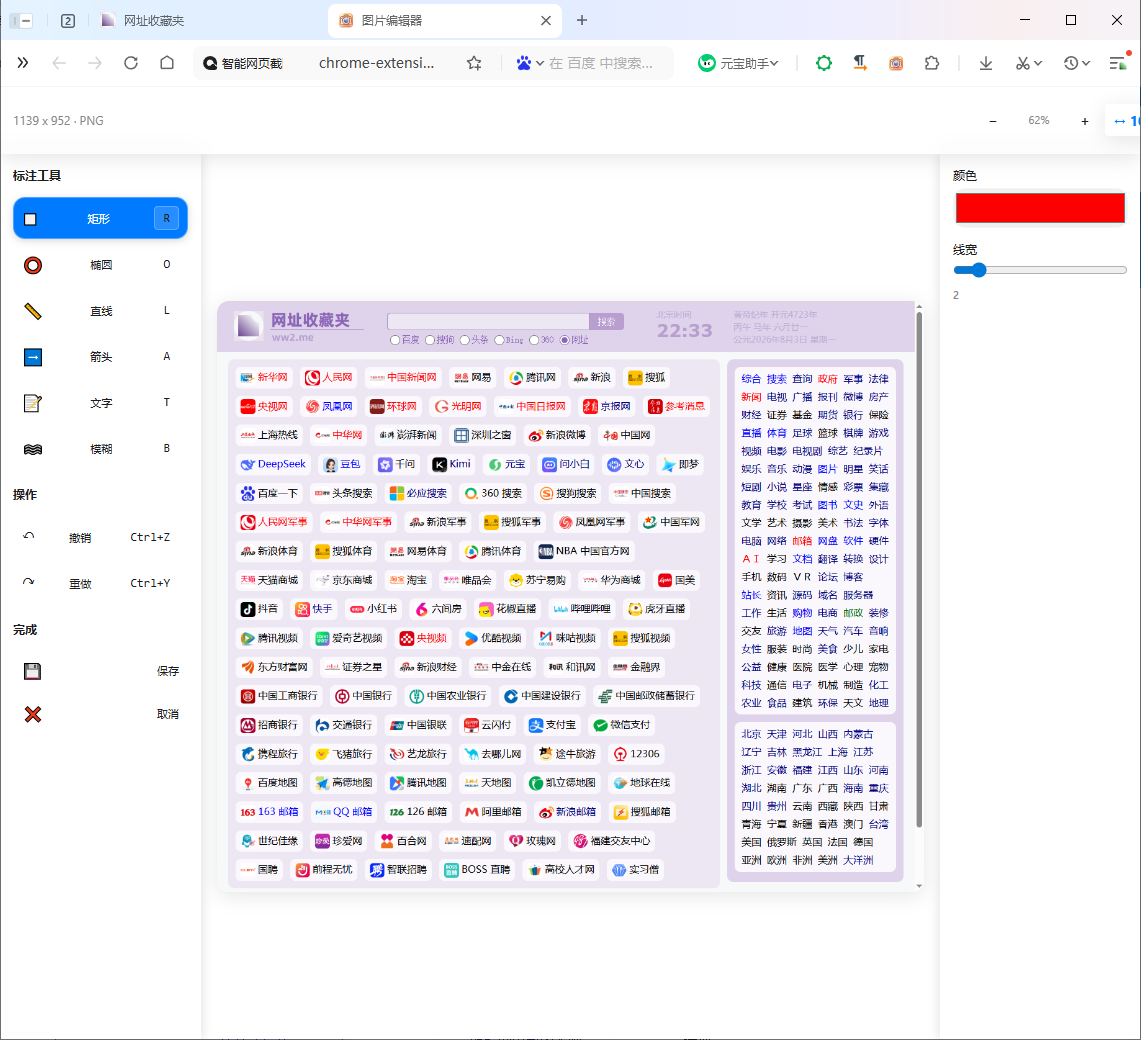Open the Baidu paw search engine dropdown
The height and width of the screenshot is (1040, 1141).
tap(530, 63)
